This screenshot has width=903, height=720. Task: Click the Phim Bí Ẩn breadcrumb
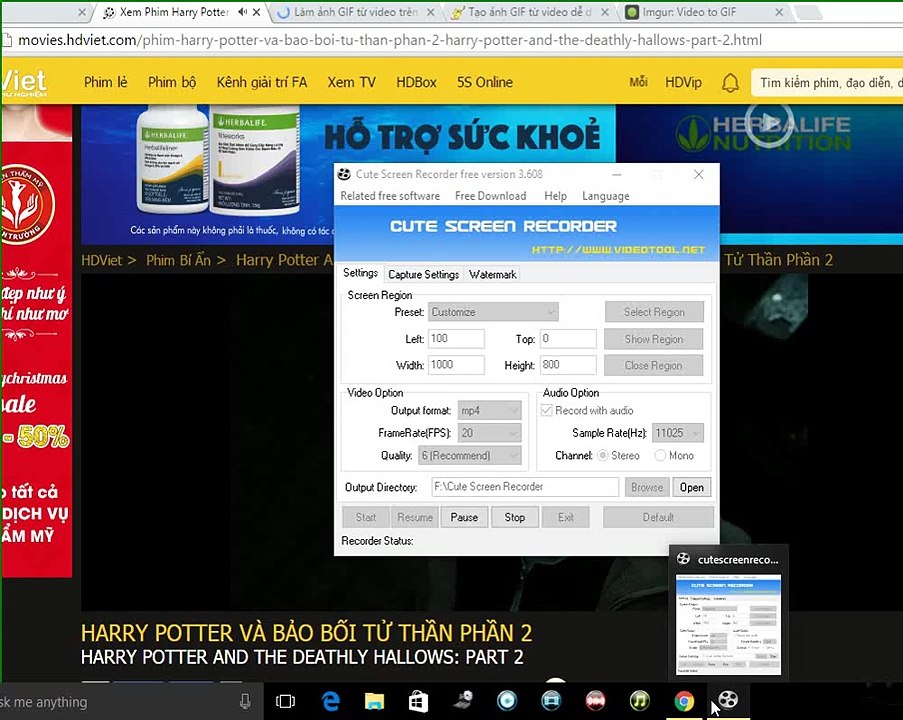178,260
